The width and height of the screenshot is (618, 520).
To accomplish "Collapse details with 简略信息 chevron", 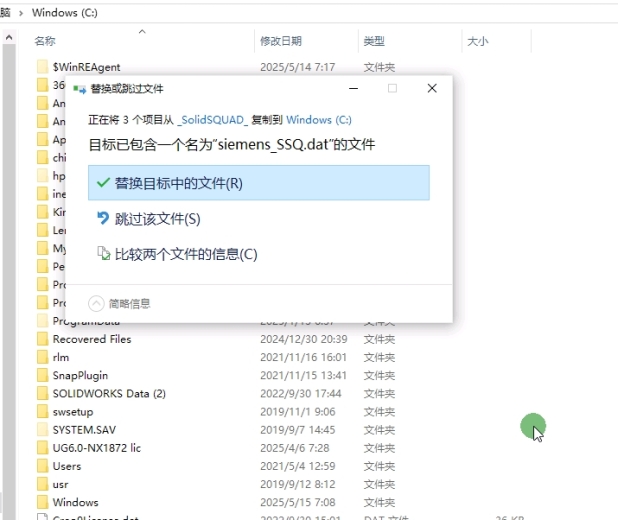I will pos(96,304).
